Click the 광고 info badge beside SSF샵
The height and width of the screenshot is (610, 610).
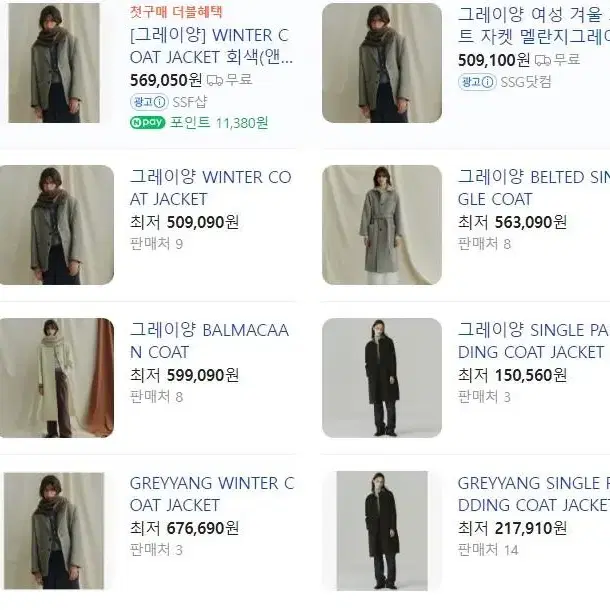click(x=149, y=102)
